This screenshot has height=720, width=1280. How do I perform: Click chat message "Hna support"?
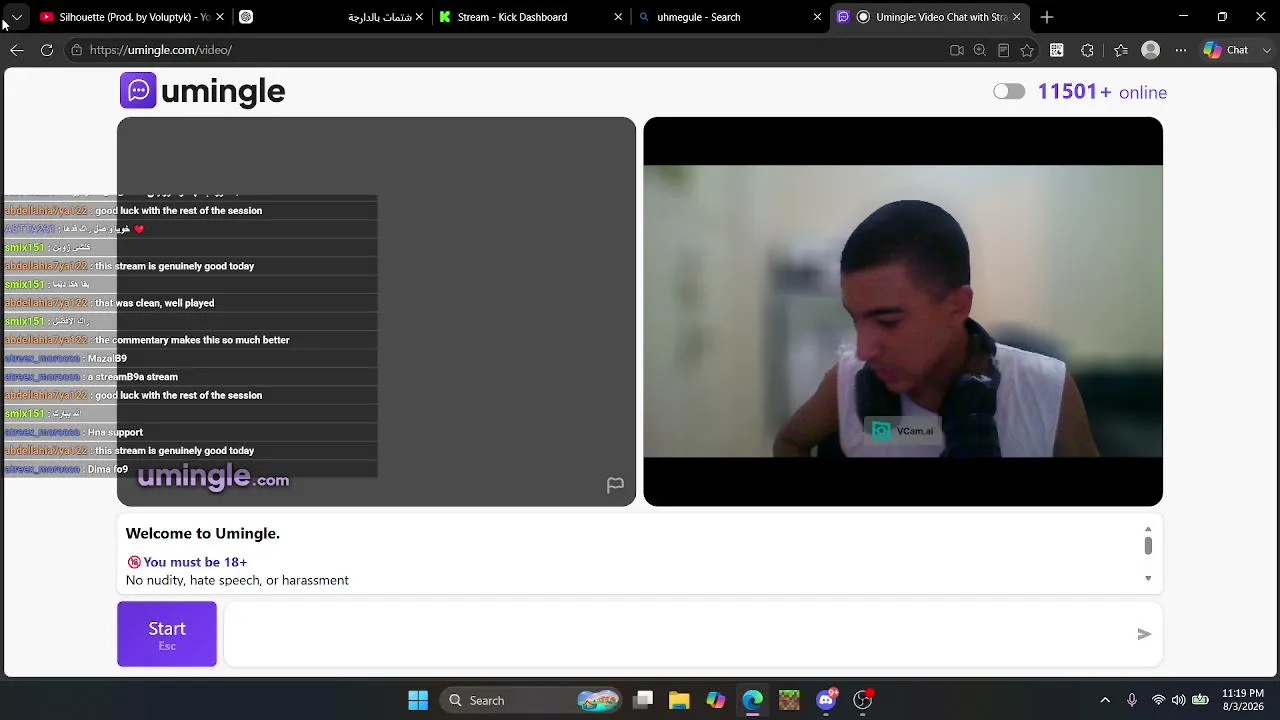[115, 432]
